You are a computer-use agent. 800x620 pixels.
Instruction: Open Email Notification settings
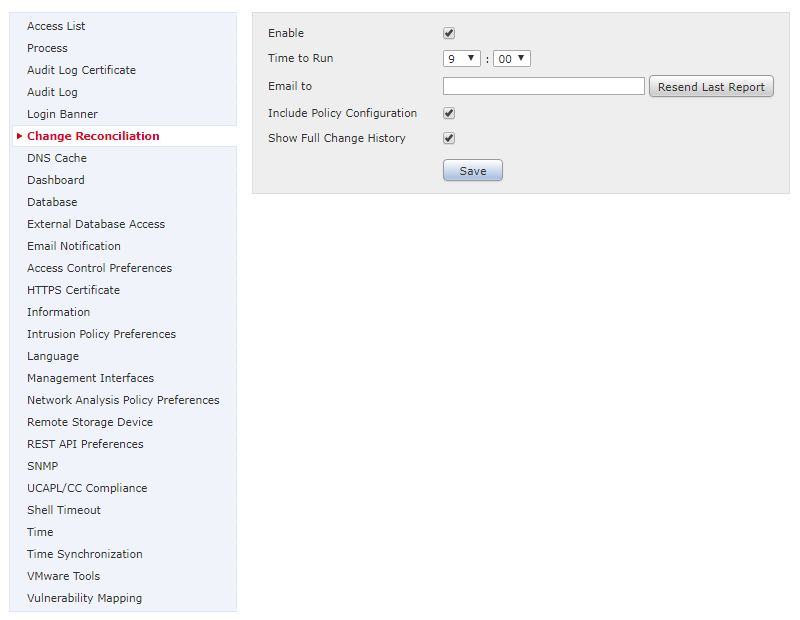coord(74,245)
